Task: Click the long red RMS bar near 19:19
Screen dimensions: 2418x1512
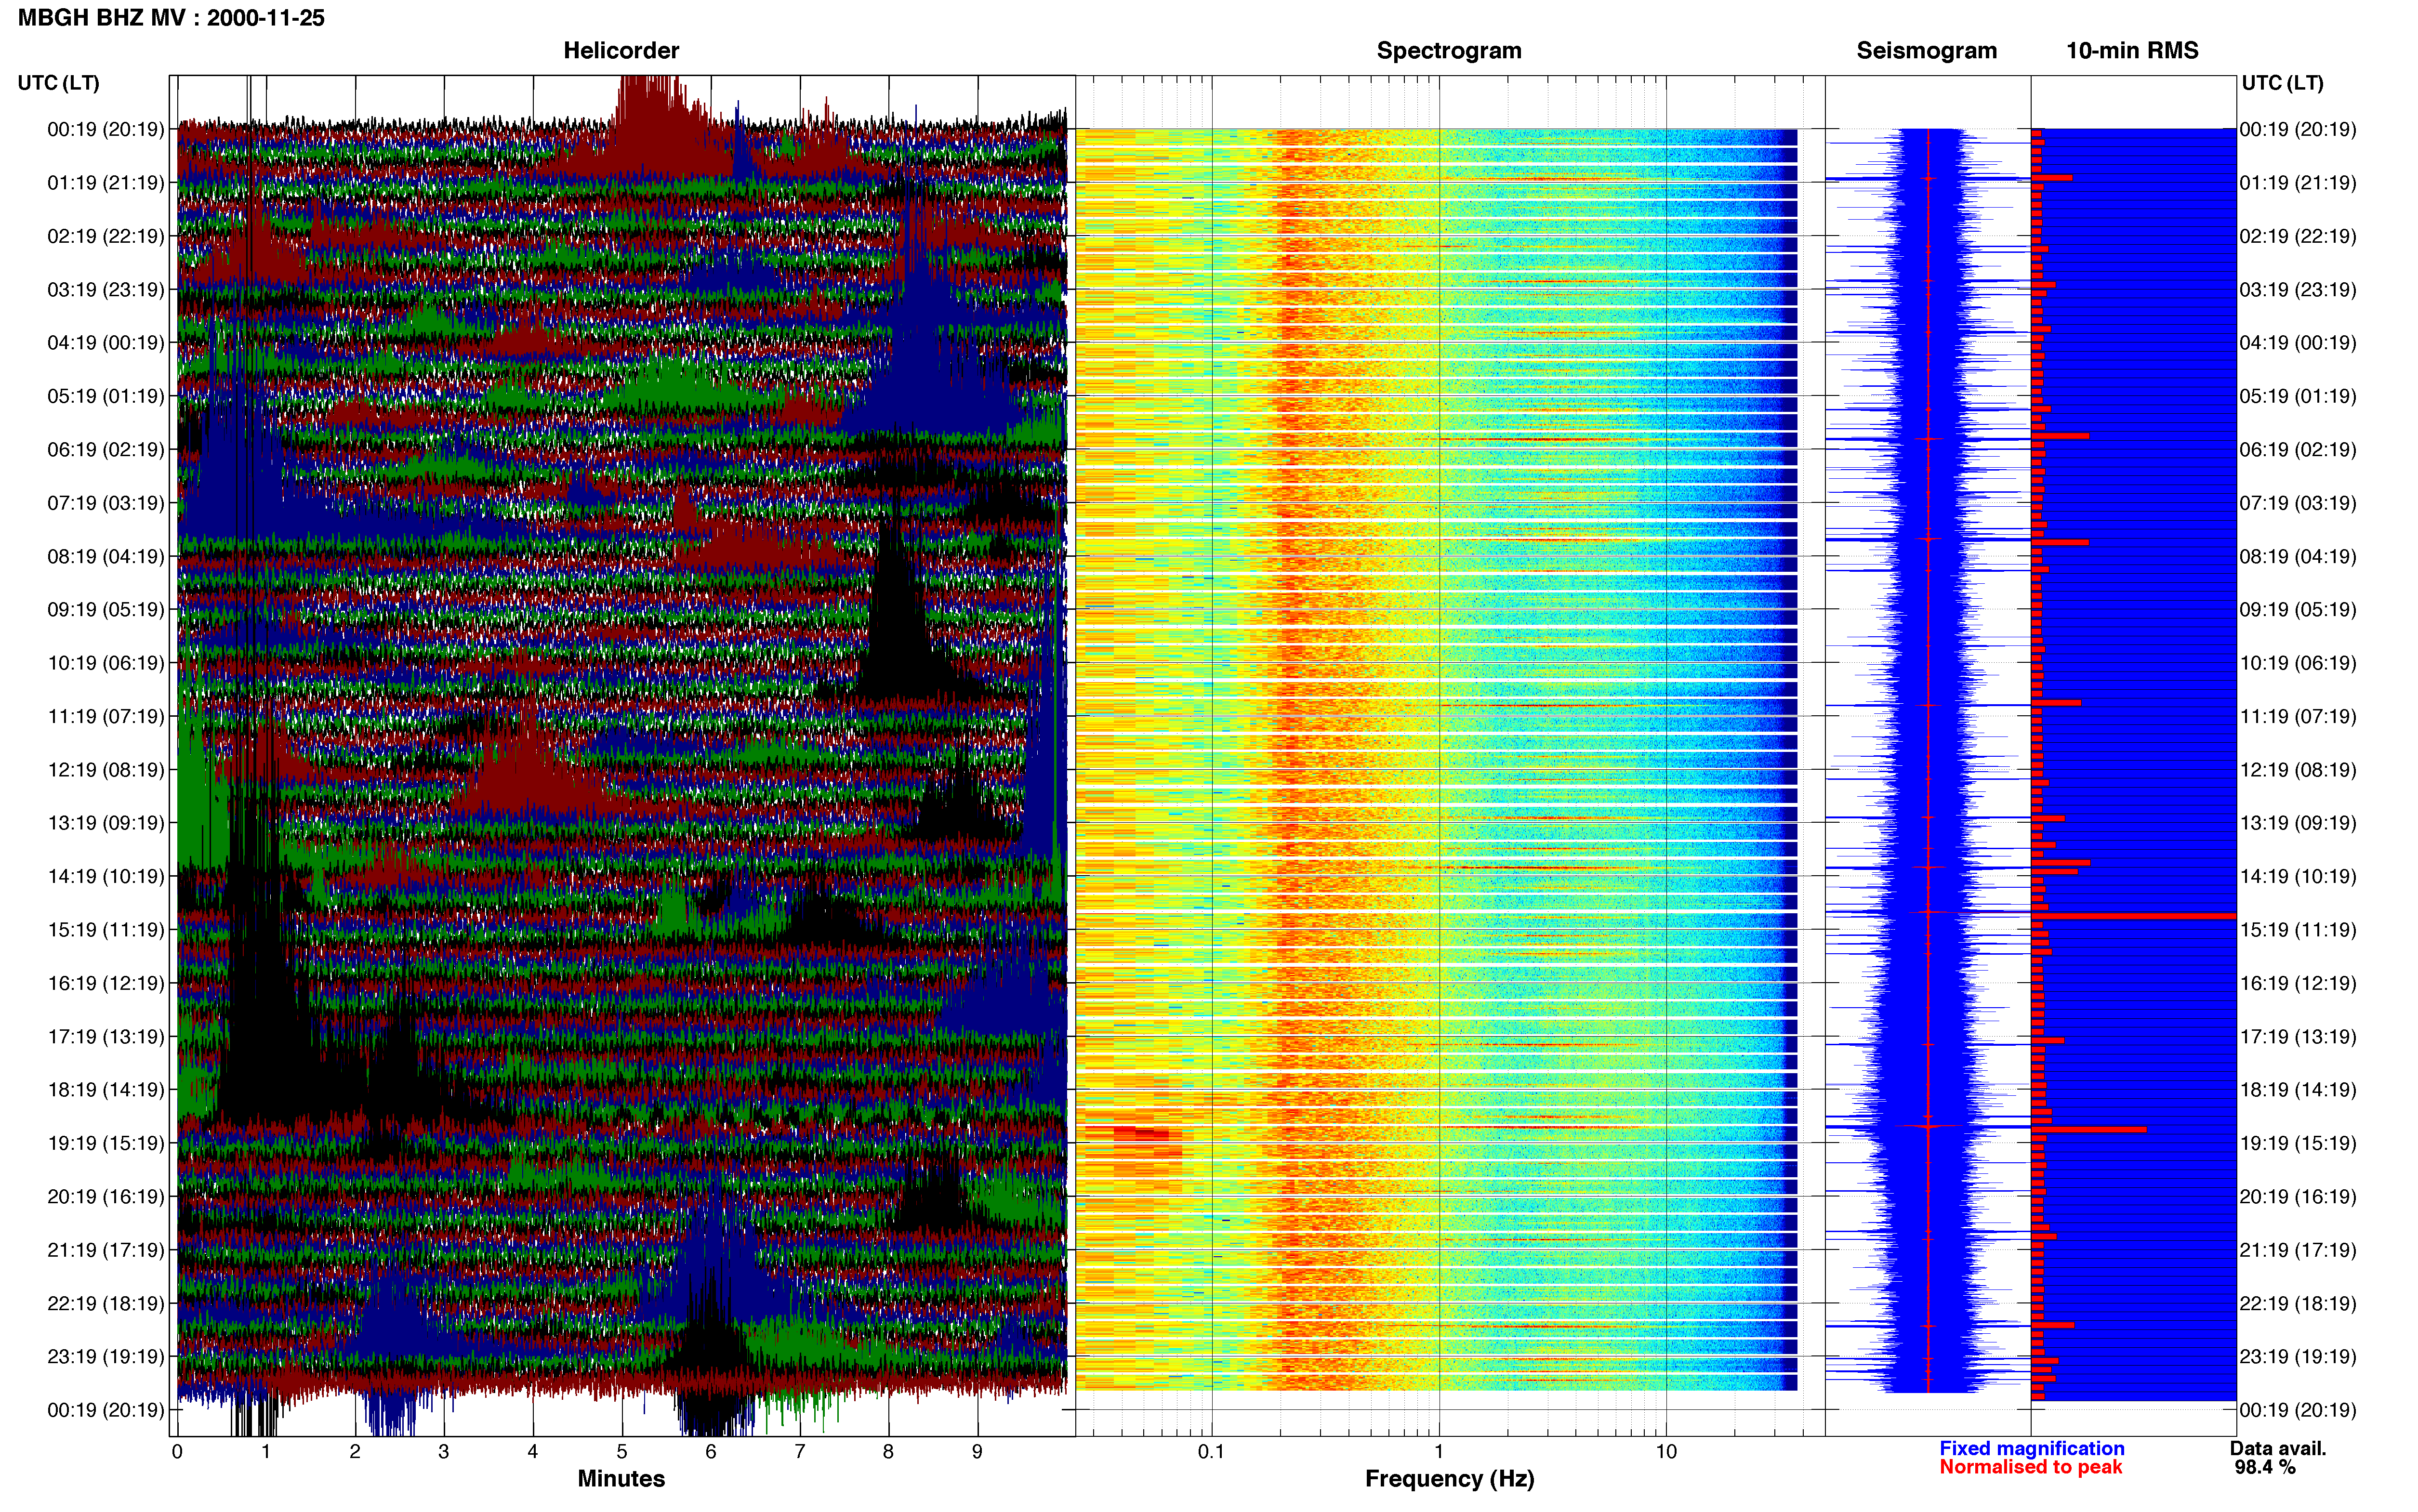Action: click(2088, 1129)
